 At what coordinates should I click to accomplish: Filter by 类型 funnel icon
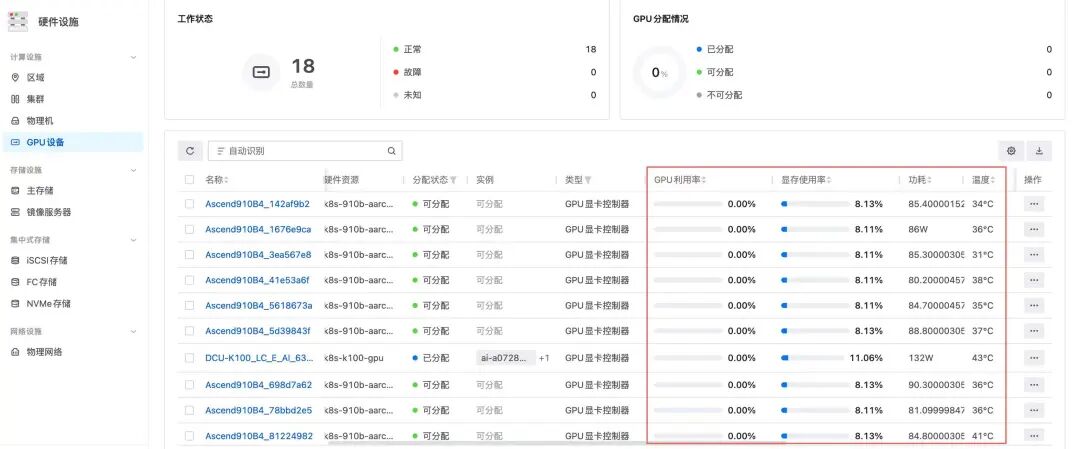click(588, 180)
